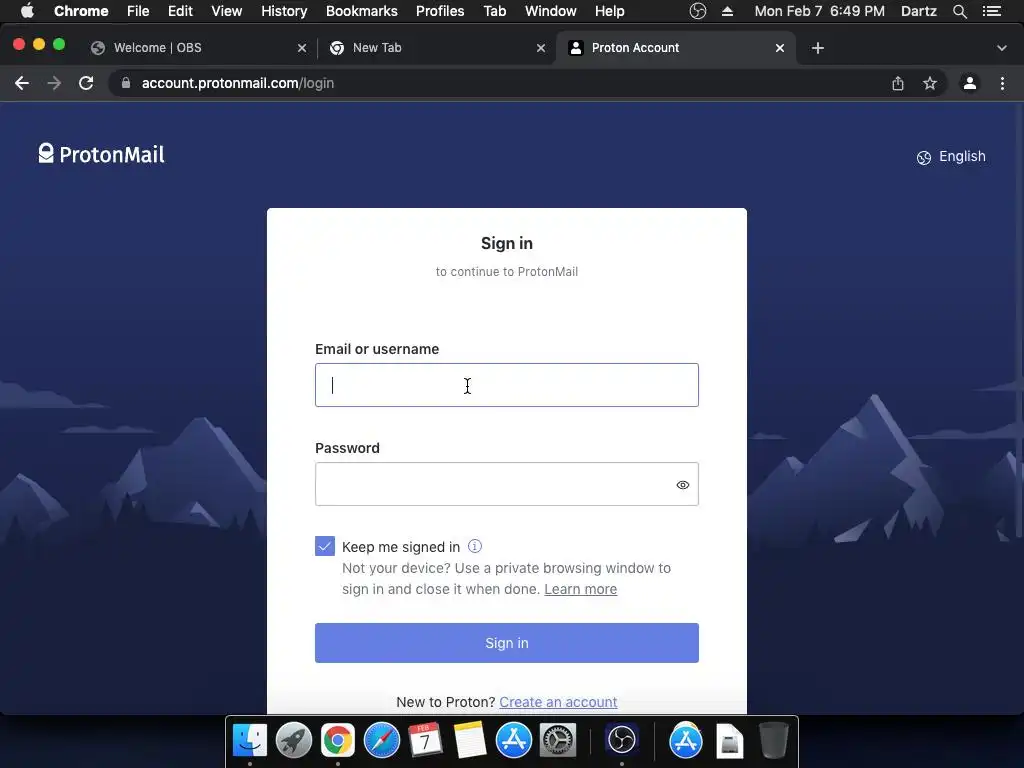Screen dimensions: 1024x768
Task: Click OBS status icon in menu bar
Action: pyautogui.click(x=697, y=11)
